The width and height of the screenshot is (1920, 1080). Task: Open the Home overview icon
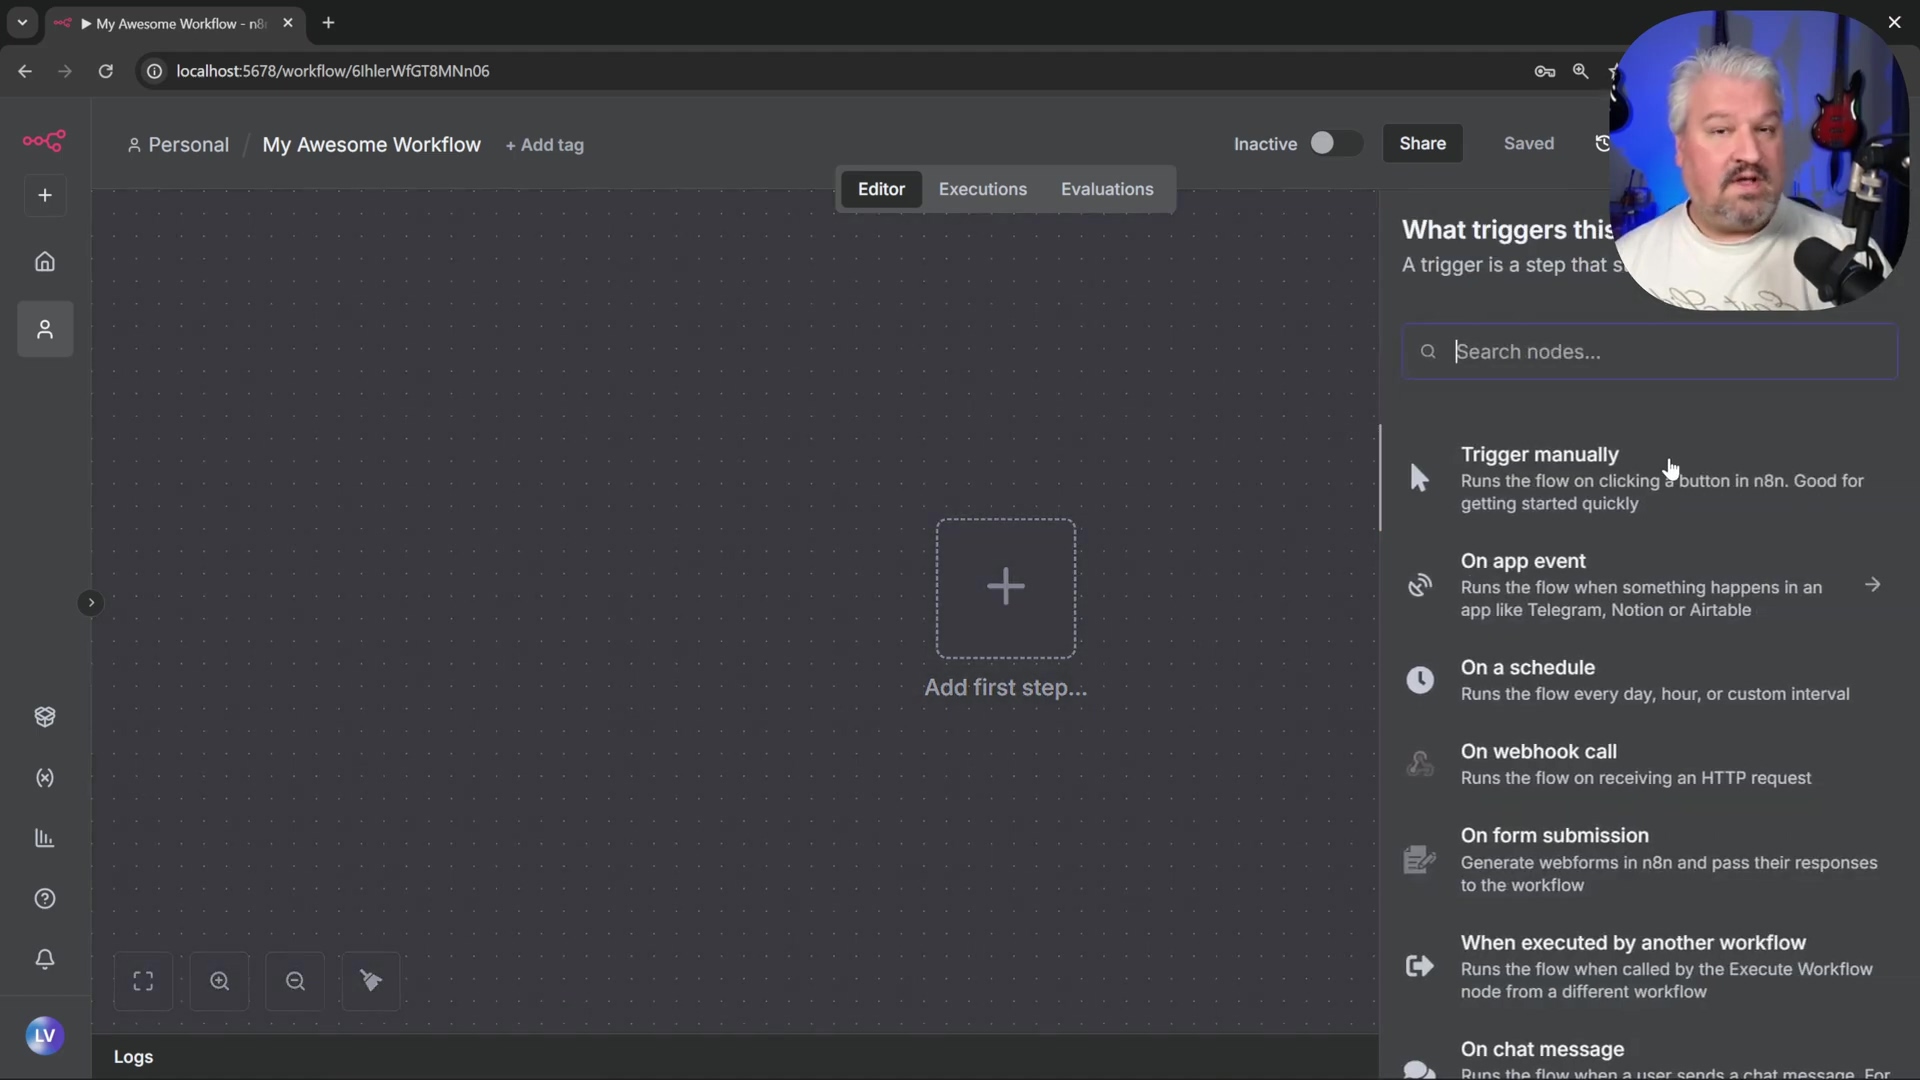pos(45,262)
